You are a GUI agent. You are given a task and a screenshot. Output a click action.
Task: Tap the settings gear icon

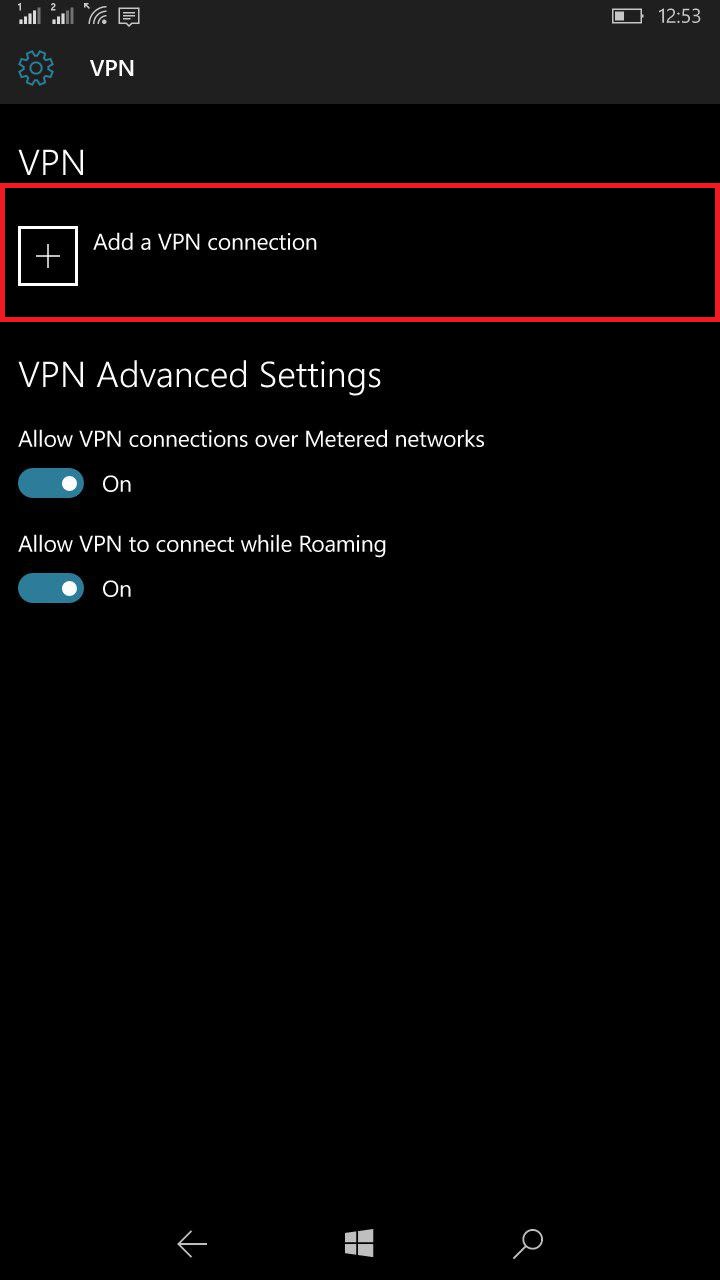pos(36,68)
